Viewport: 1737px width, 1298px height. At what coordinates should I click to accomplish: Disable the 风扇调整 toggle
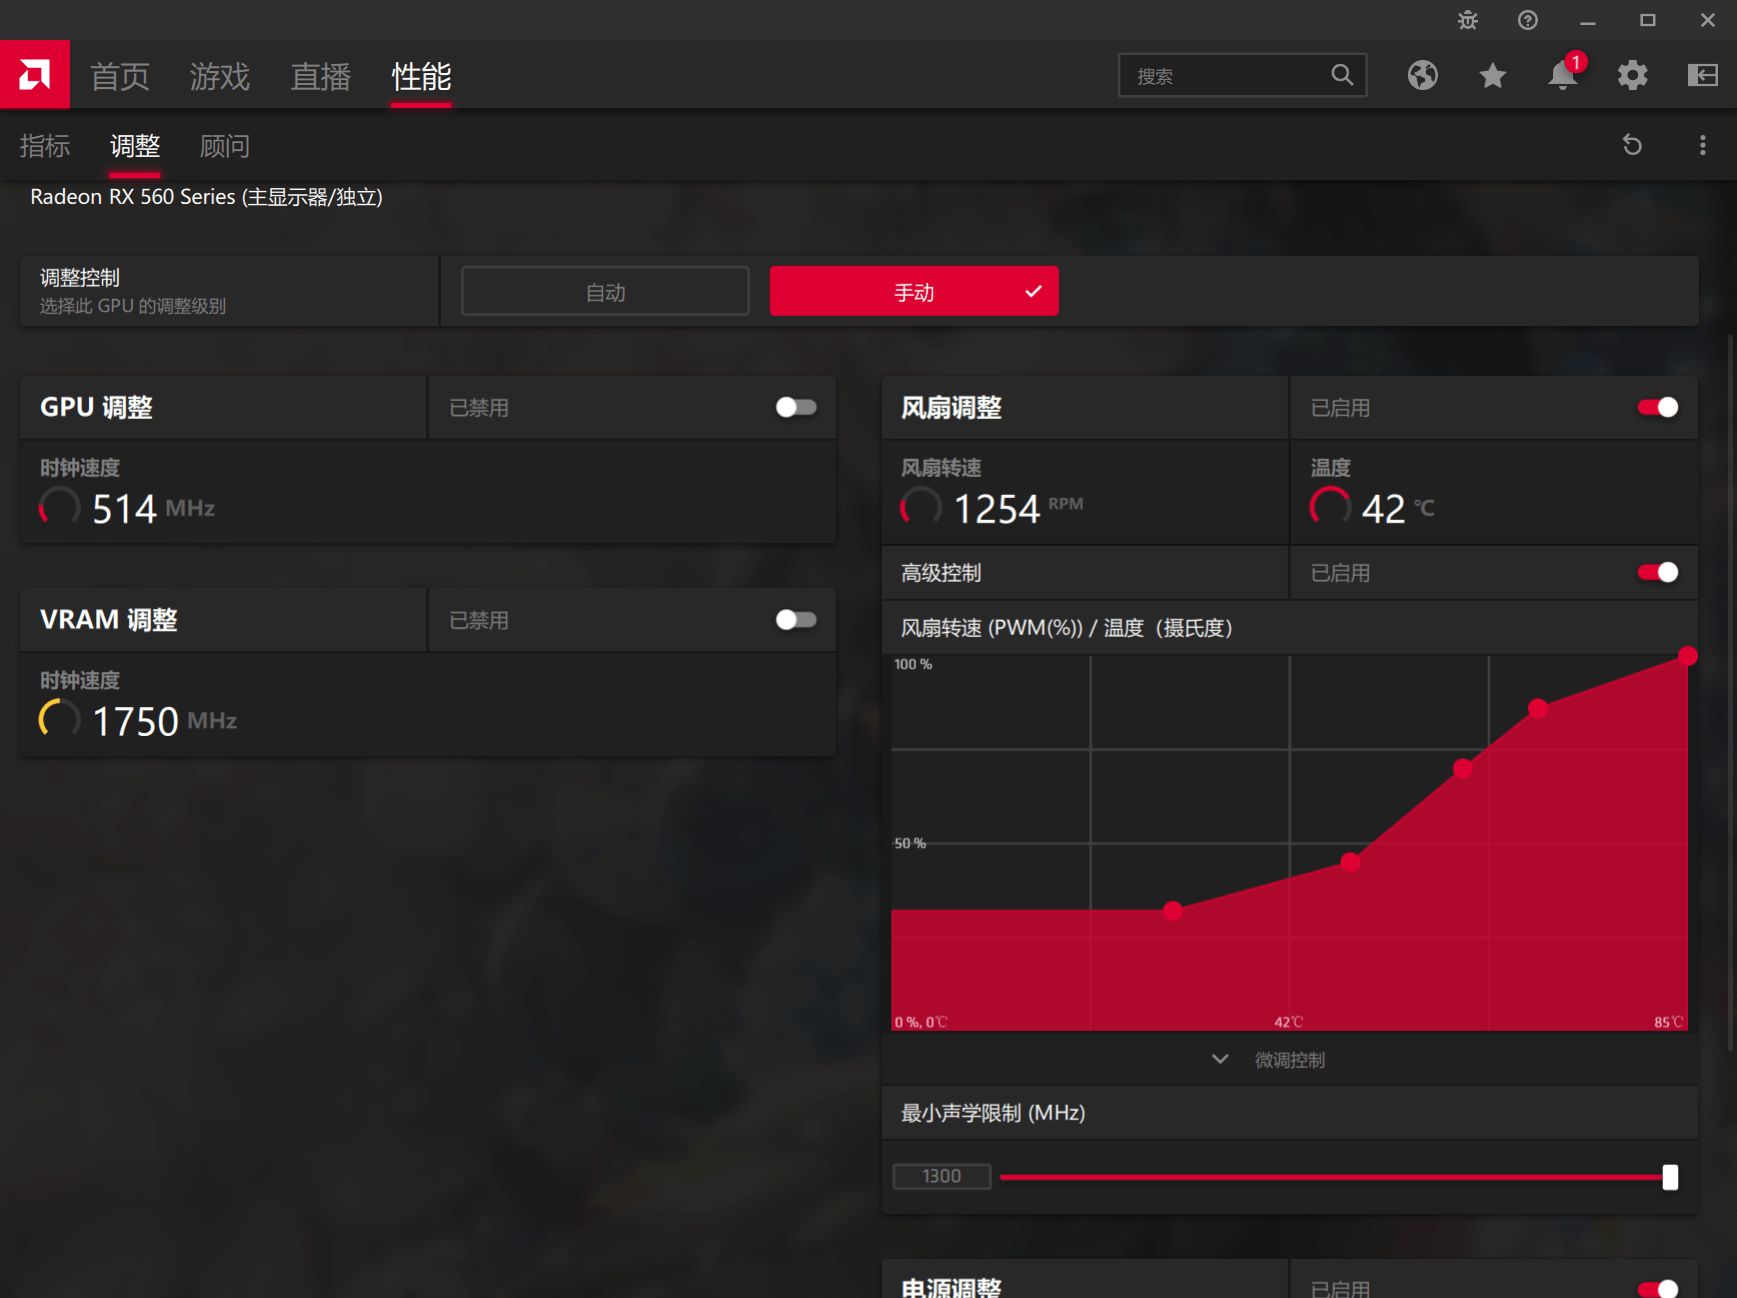click(x=1658, y=407)
